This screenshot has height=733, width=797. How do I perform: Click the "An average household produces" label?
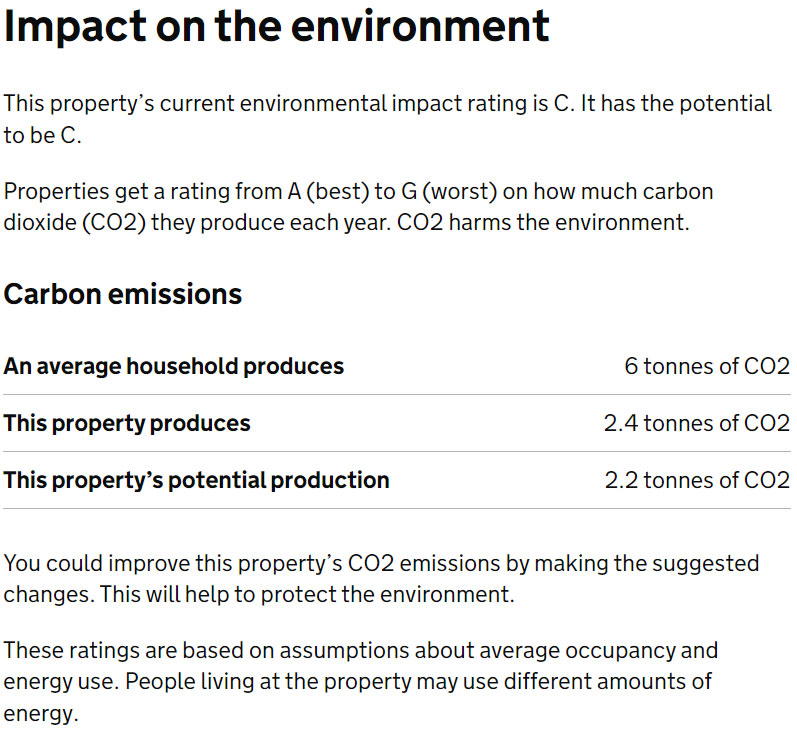pos(174,366)
